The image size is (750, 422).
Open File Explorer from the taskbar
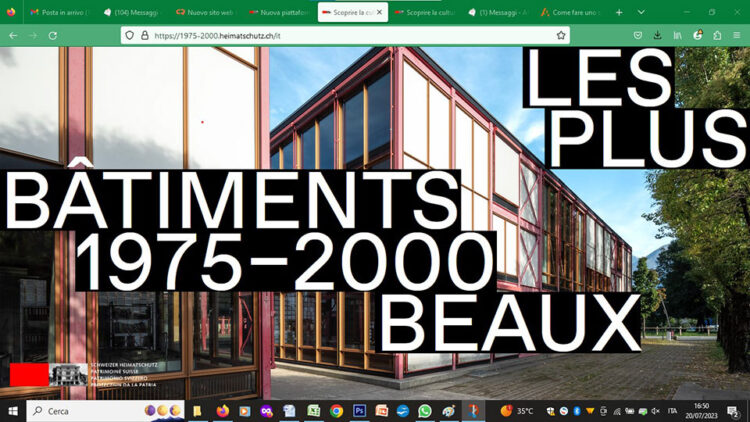coord(197,411)
